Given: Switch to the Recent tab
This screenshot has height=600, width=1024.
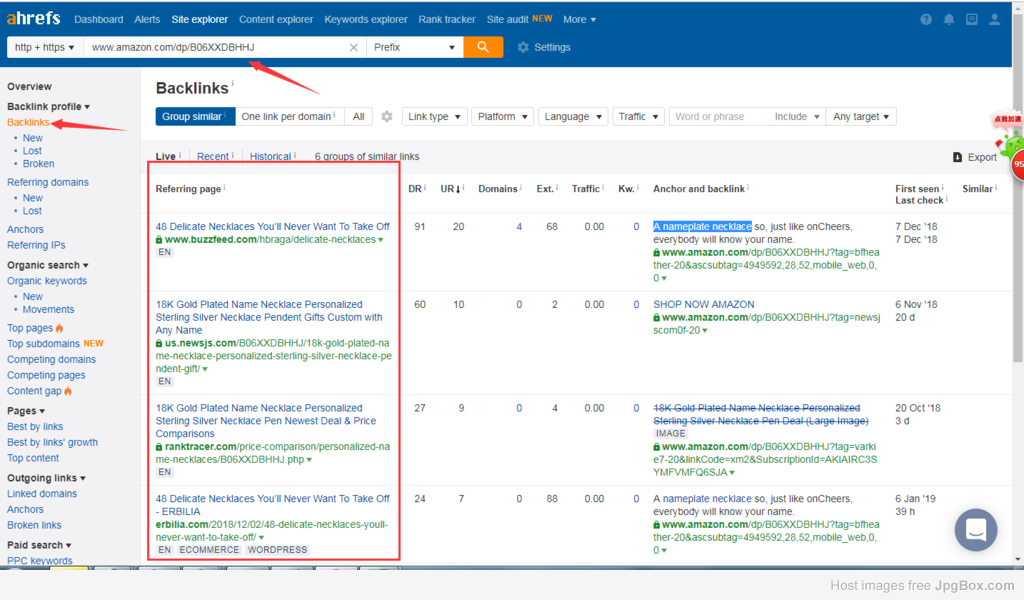Looking at the screenshot, I should tap(213, 157).
